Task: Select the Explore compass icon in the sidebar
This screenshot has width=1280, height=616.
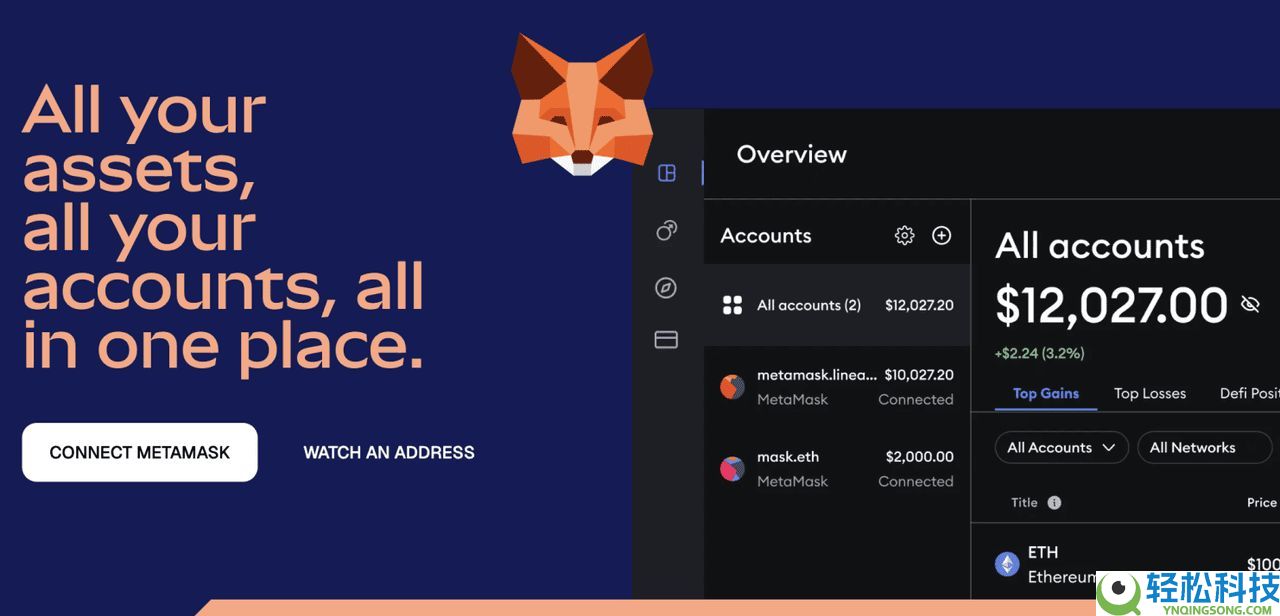Action: (666, 287)
